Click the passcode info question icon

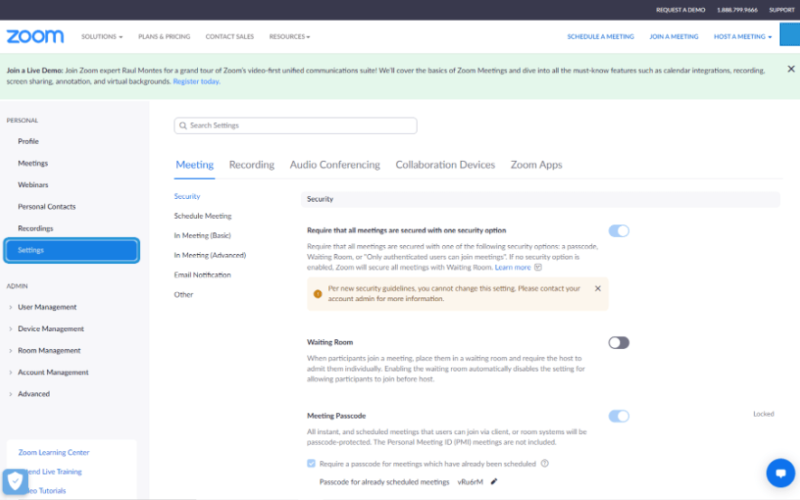[x=545, y=463]
